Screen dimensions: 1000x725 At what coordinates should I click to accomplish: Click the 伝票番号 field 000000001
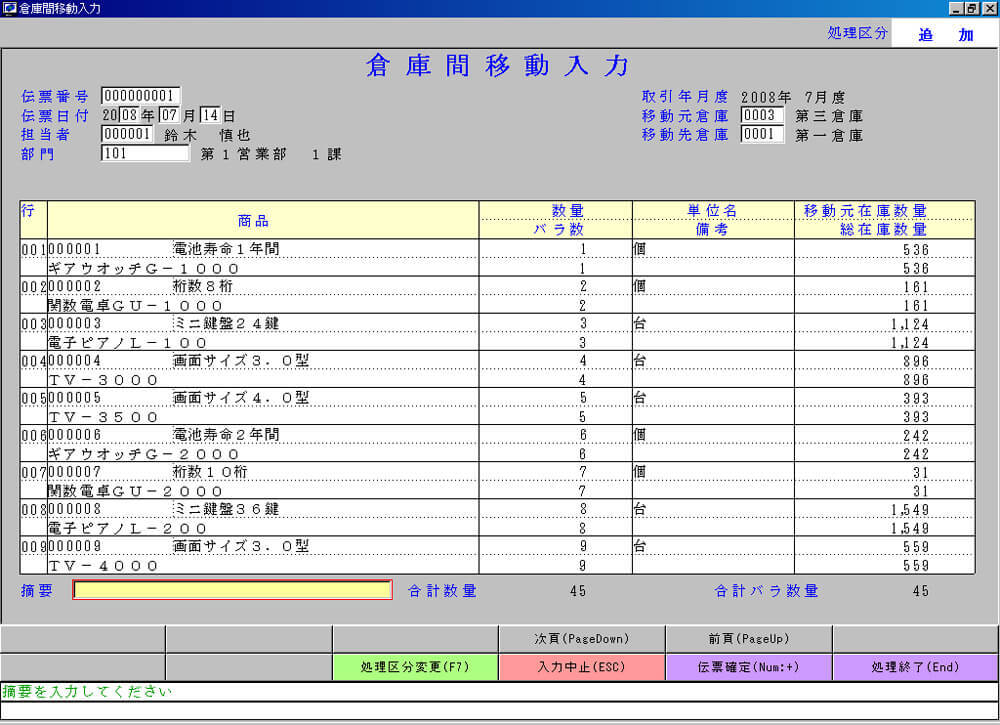[x=140, y=96]
